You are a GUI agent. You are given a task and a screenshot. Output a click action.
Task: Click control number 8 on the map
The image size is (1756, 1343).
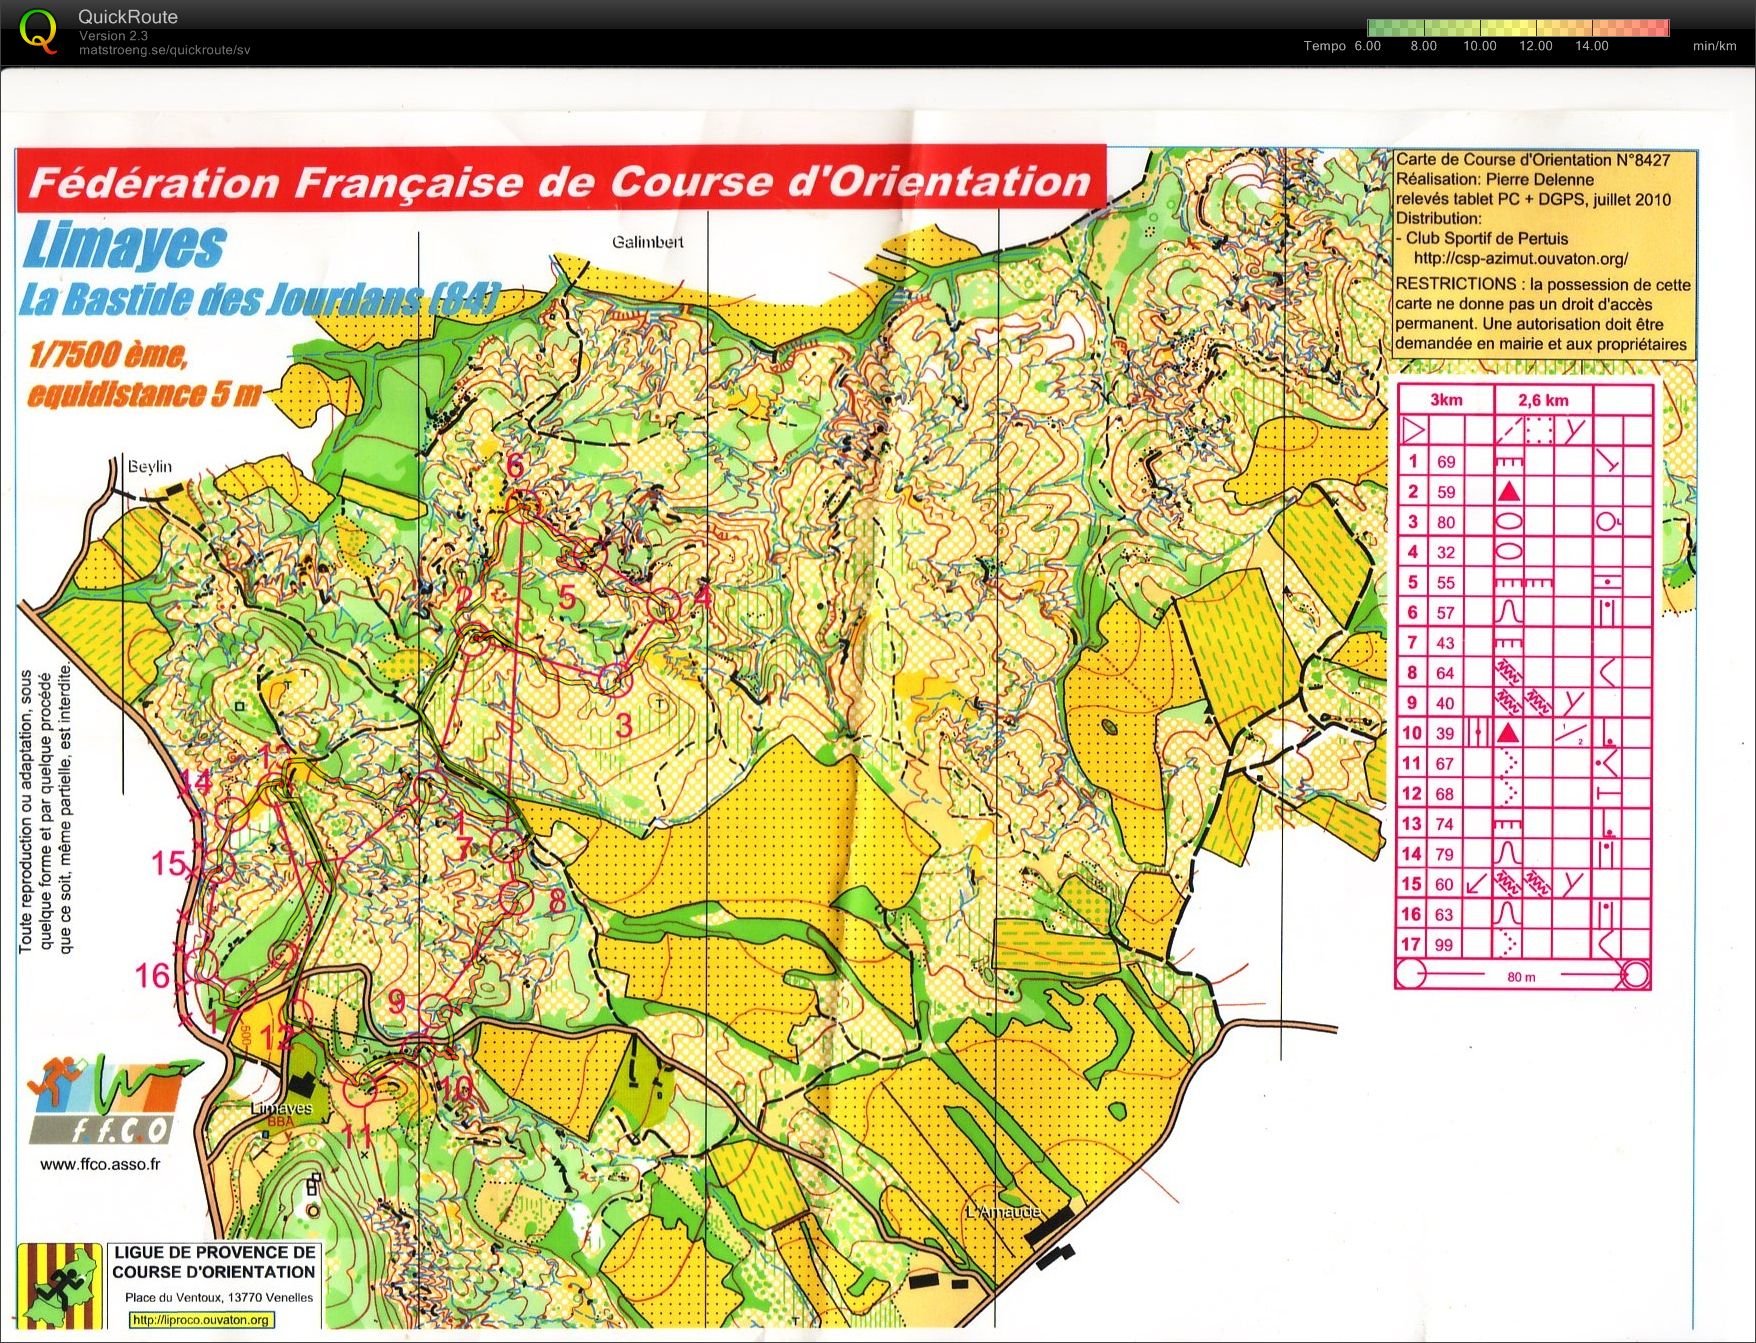click(557, 900)
